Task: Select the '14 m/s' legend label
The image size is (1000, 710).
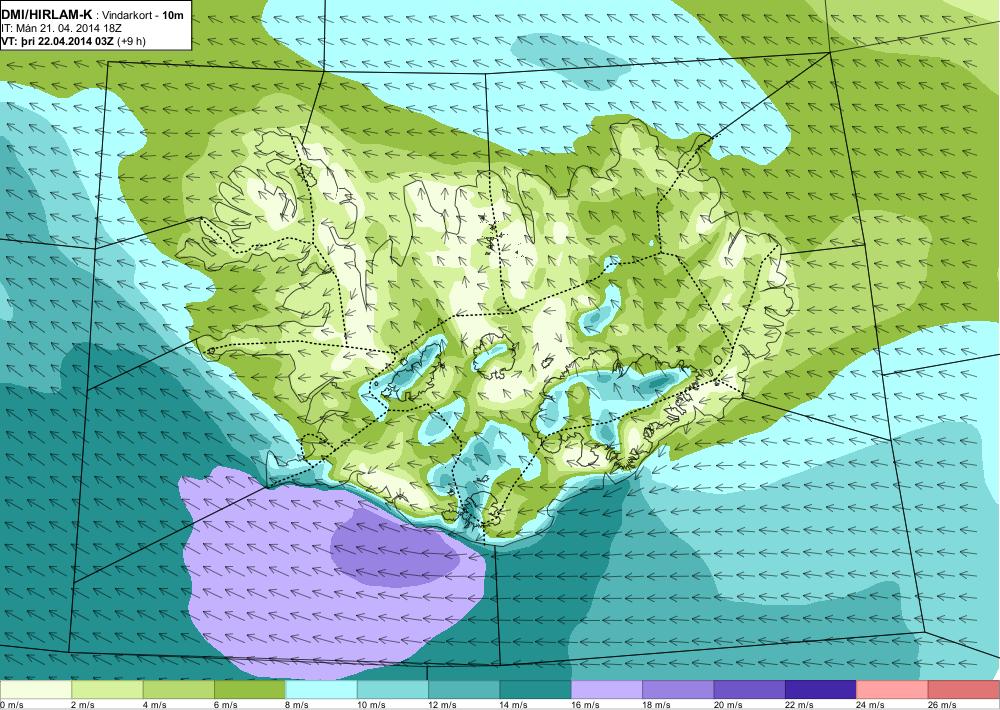Action: 514,704
